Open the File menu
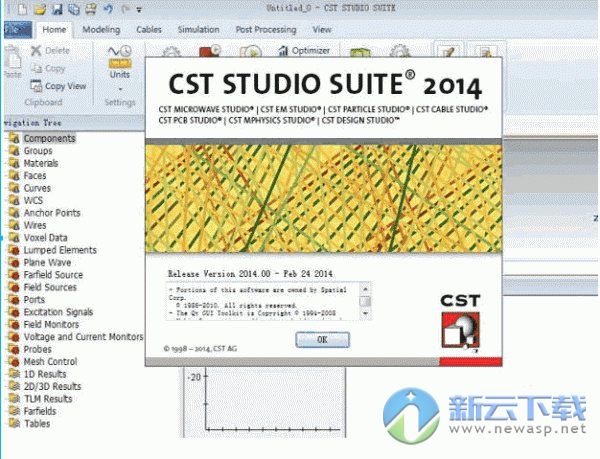Viewport: 600px width, 459px height. click(x=18, y=30)
